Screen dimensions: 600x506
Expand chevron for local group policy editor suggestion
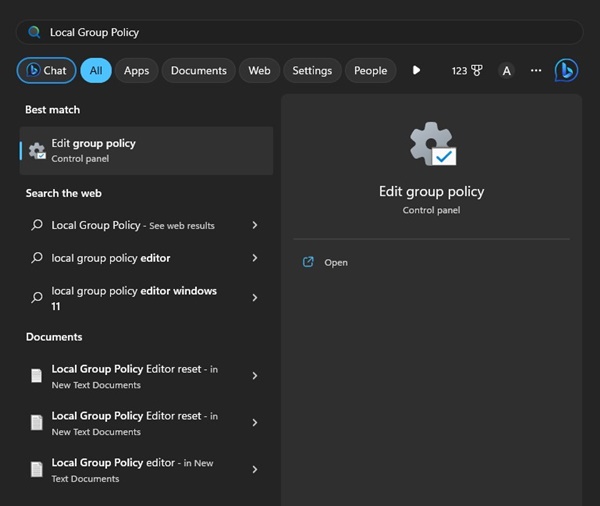(x=255, y=258)
